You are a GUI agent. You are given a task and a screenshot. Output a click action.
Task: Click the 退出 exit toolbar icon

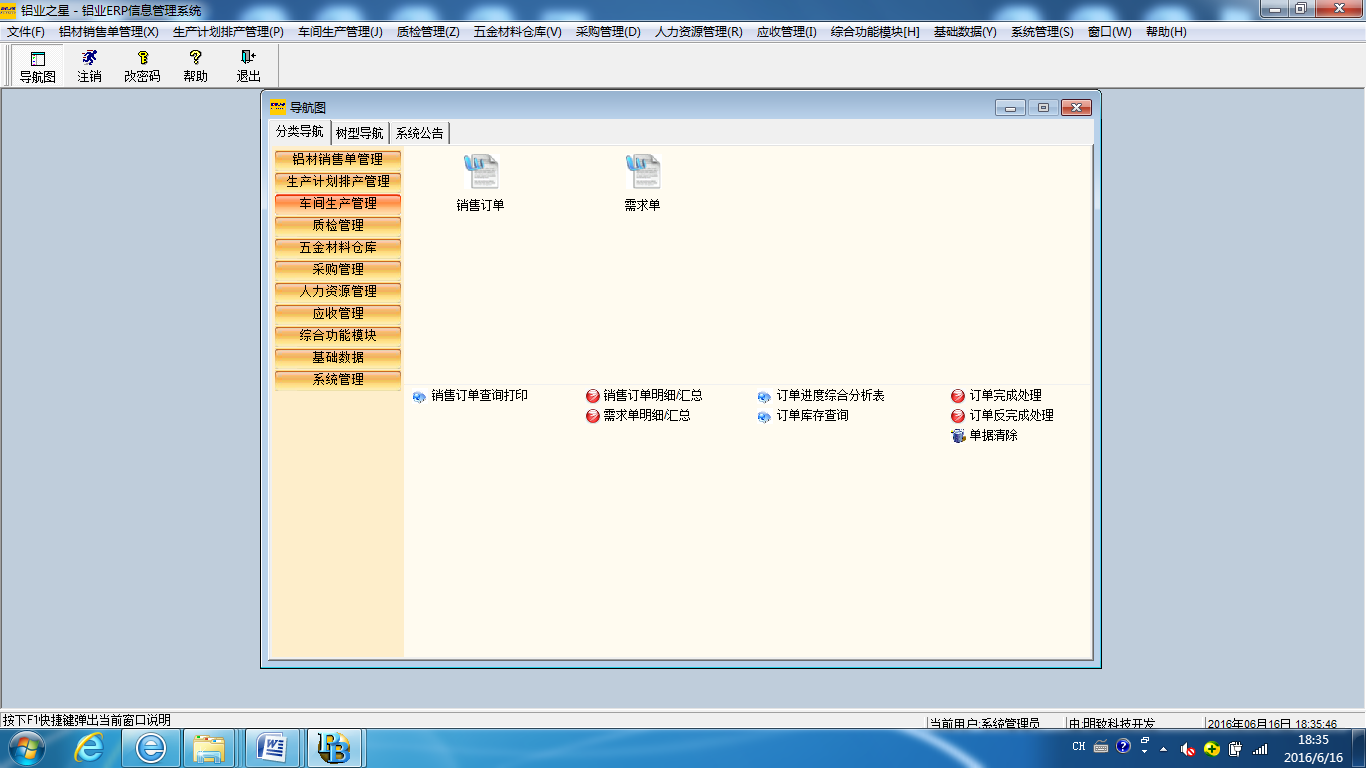tap(248, 66)
